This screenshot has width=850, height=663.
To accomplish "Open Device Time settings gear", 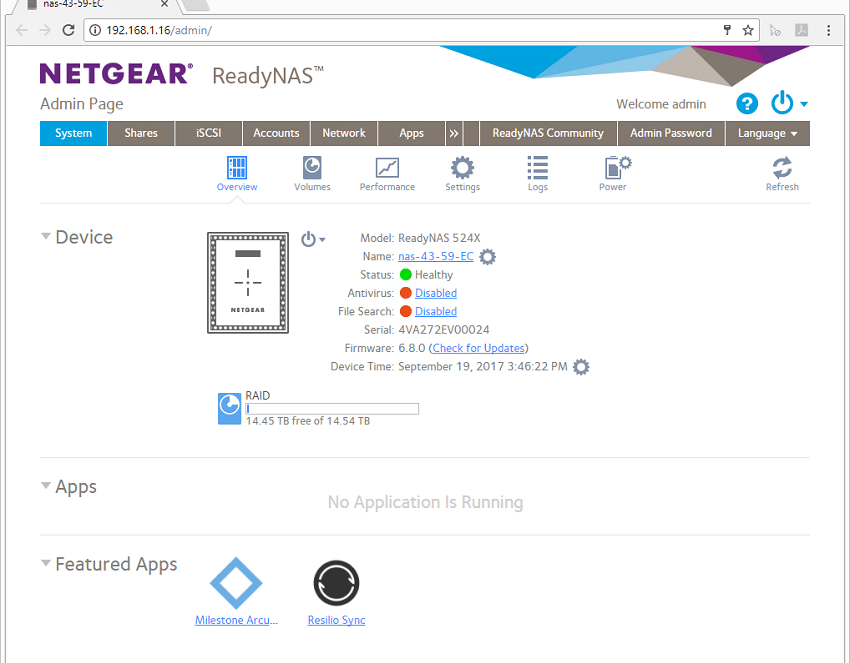I will [x=581, y=367].
